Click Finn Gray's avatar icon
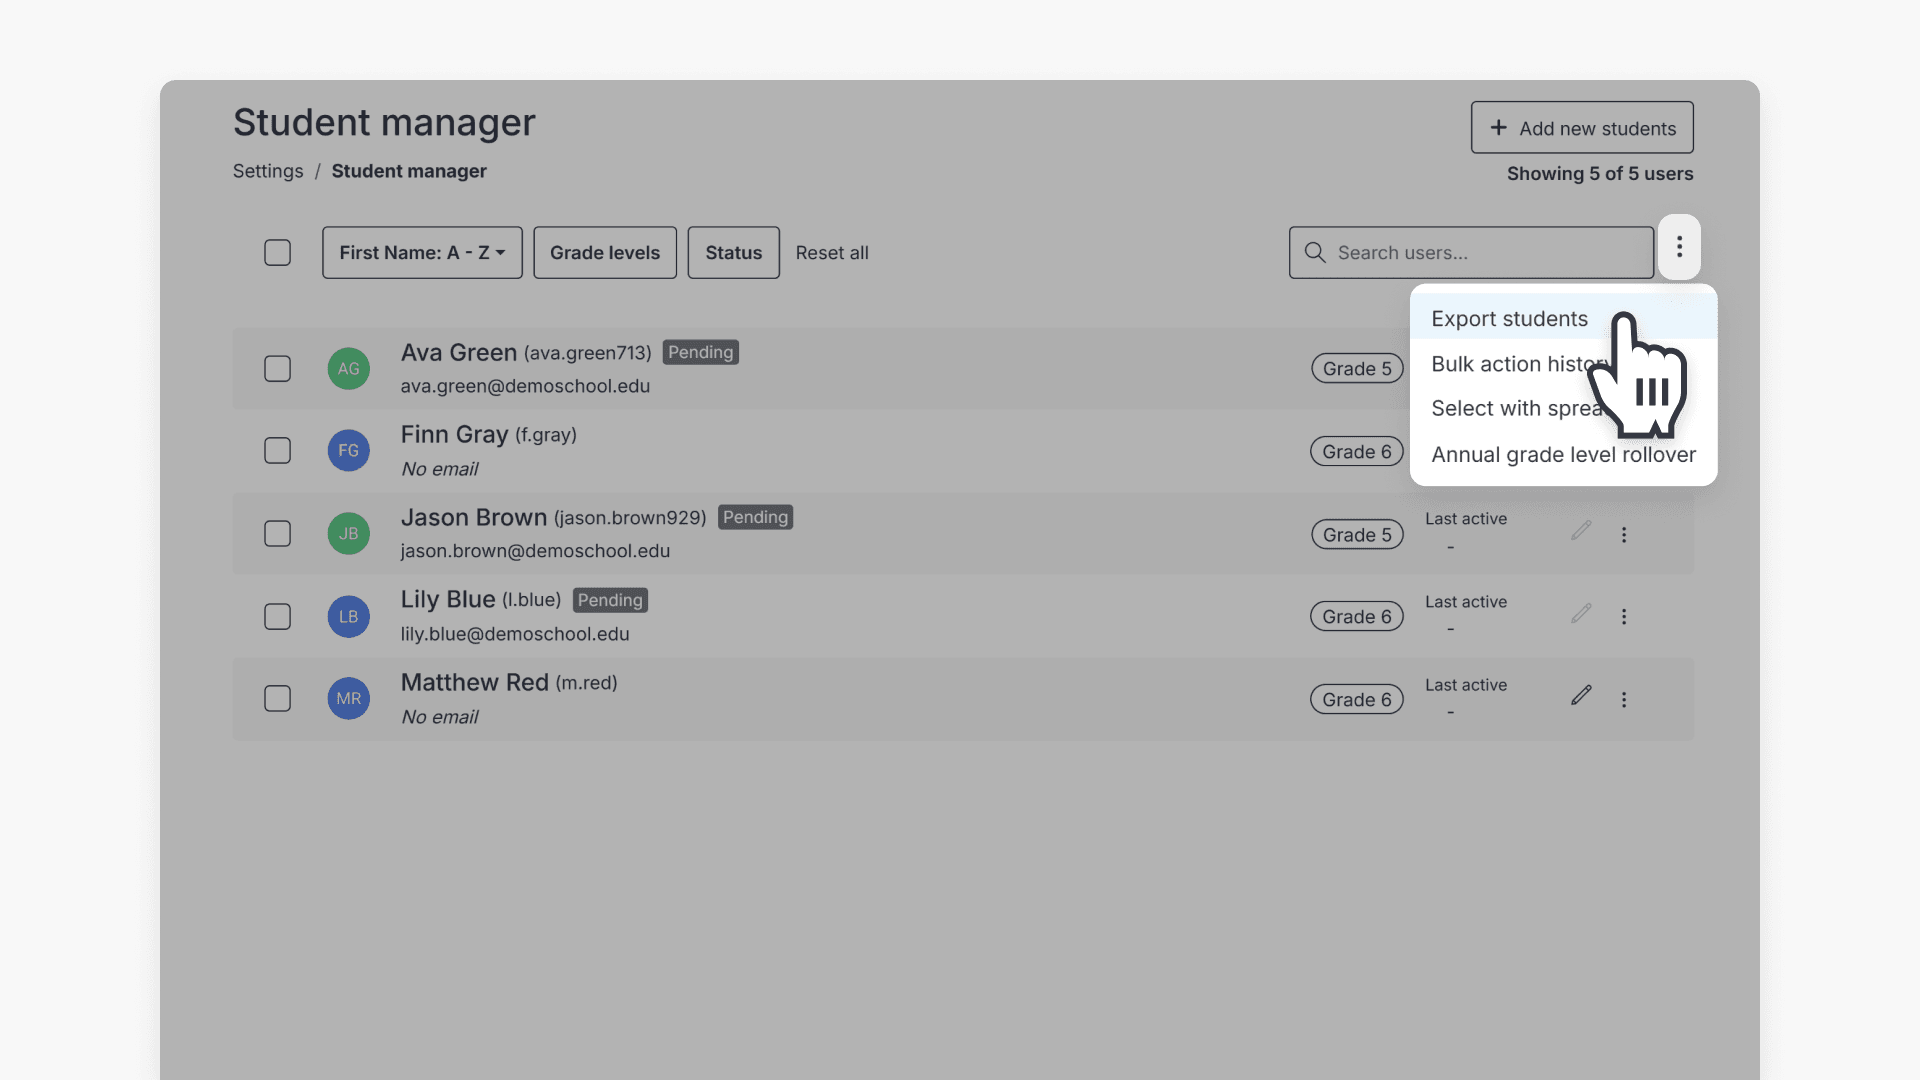This screenshot has height=1080, width=1920. (x=347, y=450)
